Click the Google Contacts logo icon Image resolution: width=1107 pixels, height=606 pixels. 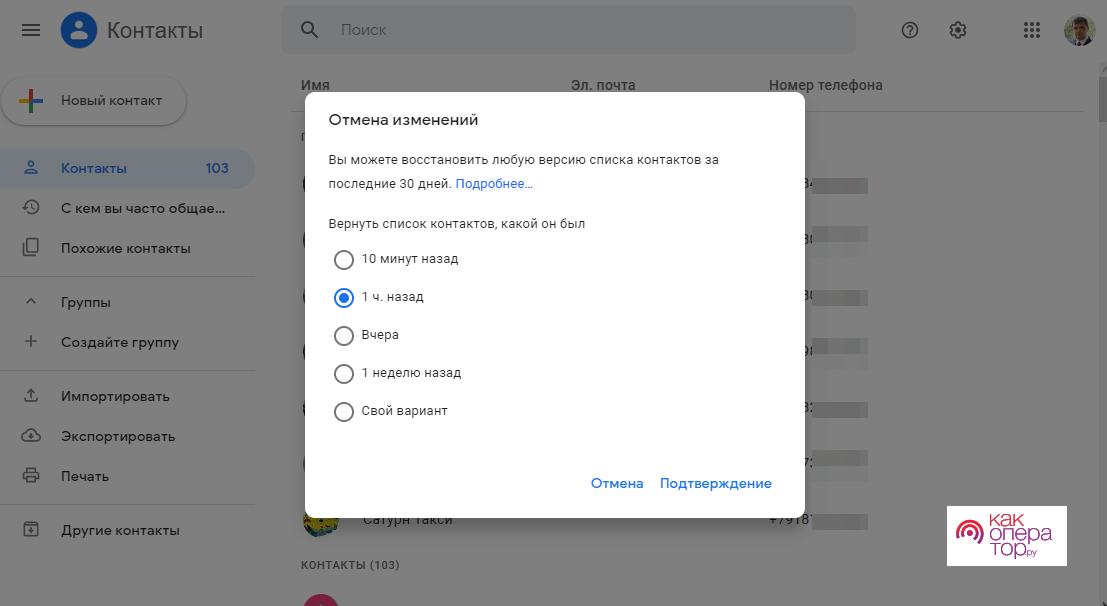click(78, 30)
